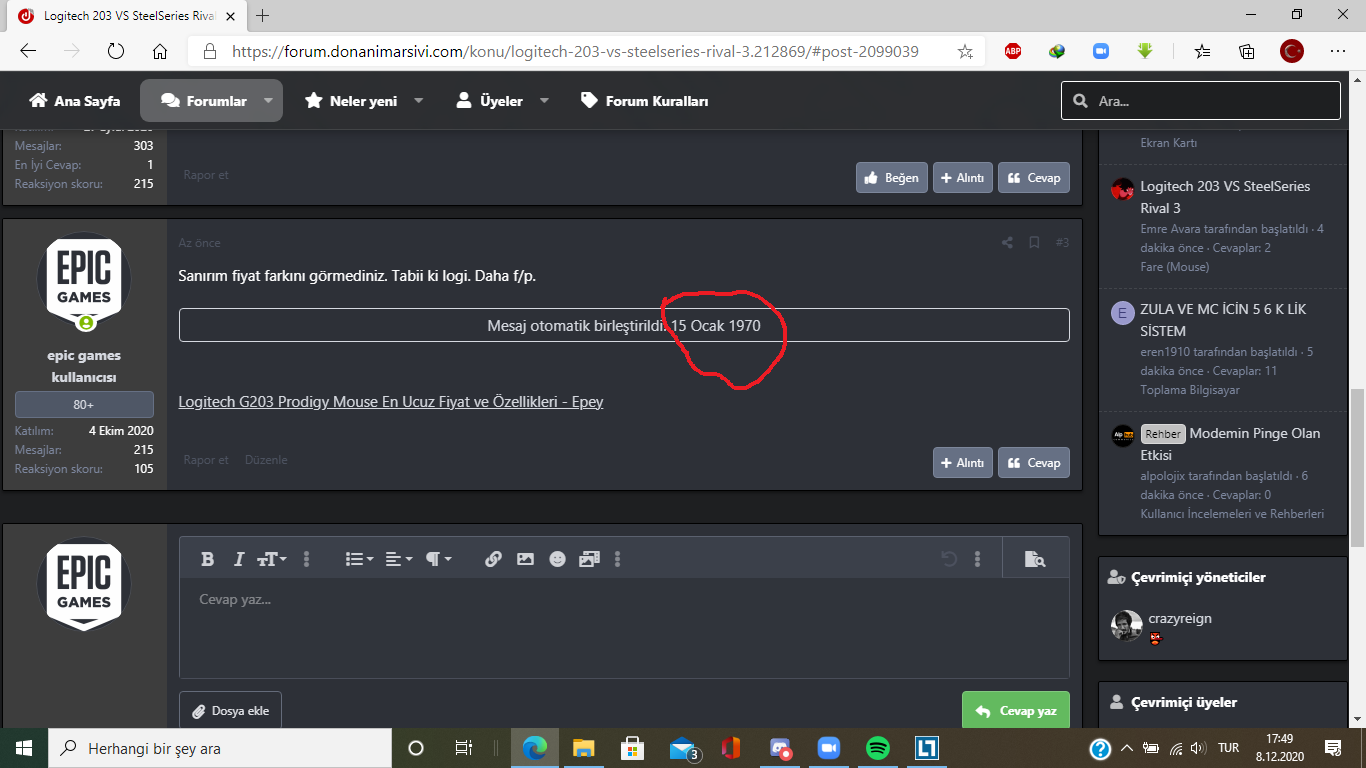Expand the Üyeler navigation dropdown arrow
Image resolution: width=1366 pixels, height=768 pixels.
(x=545, y=101)
